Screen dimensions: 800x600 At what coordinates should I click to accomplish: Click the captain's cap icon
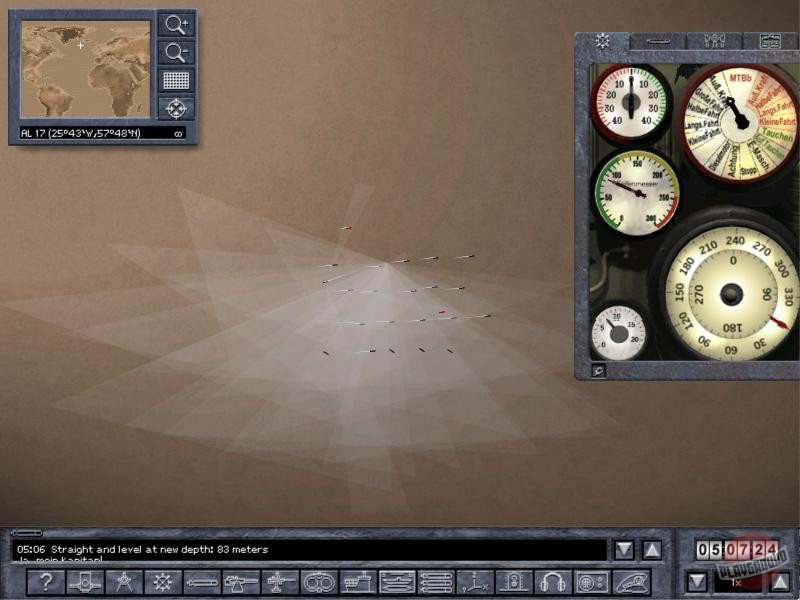coord(629,582)
